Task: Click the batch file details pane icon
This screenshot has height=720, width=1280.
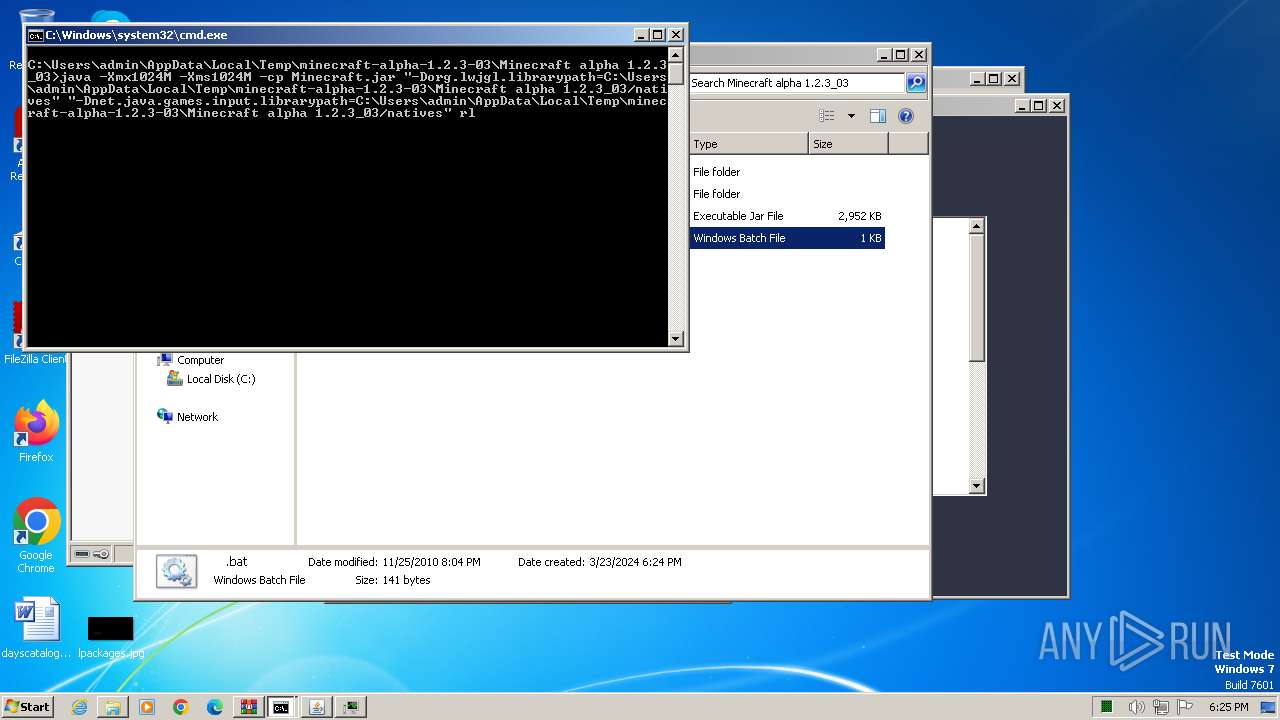Action: [177, 571]
